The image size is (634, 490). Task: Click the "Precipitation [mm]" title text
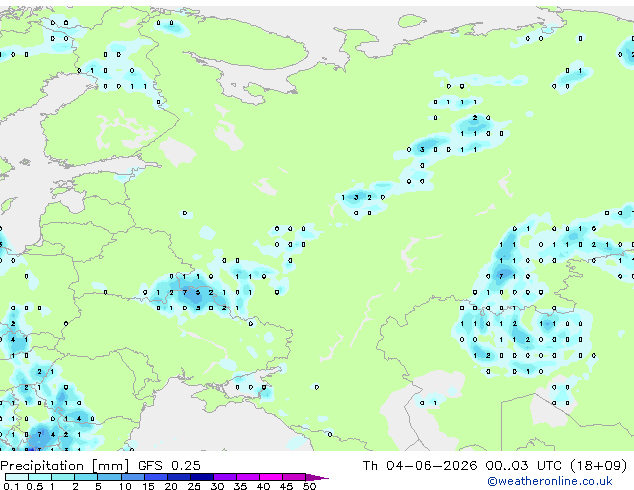click(65, 466)
